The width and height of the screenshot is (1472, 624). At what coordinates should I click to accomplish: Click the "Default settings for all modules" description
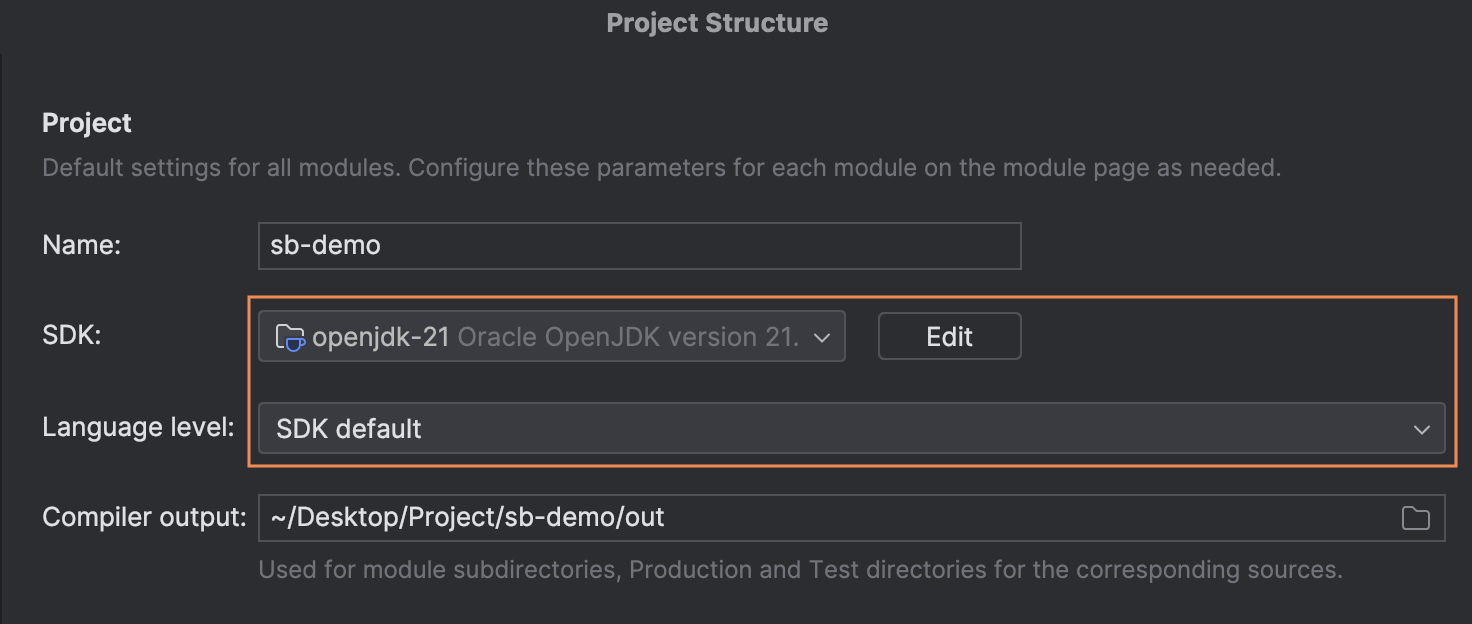click(x=660, y=167)
